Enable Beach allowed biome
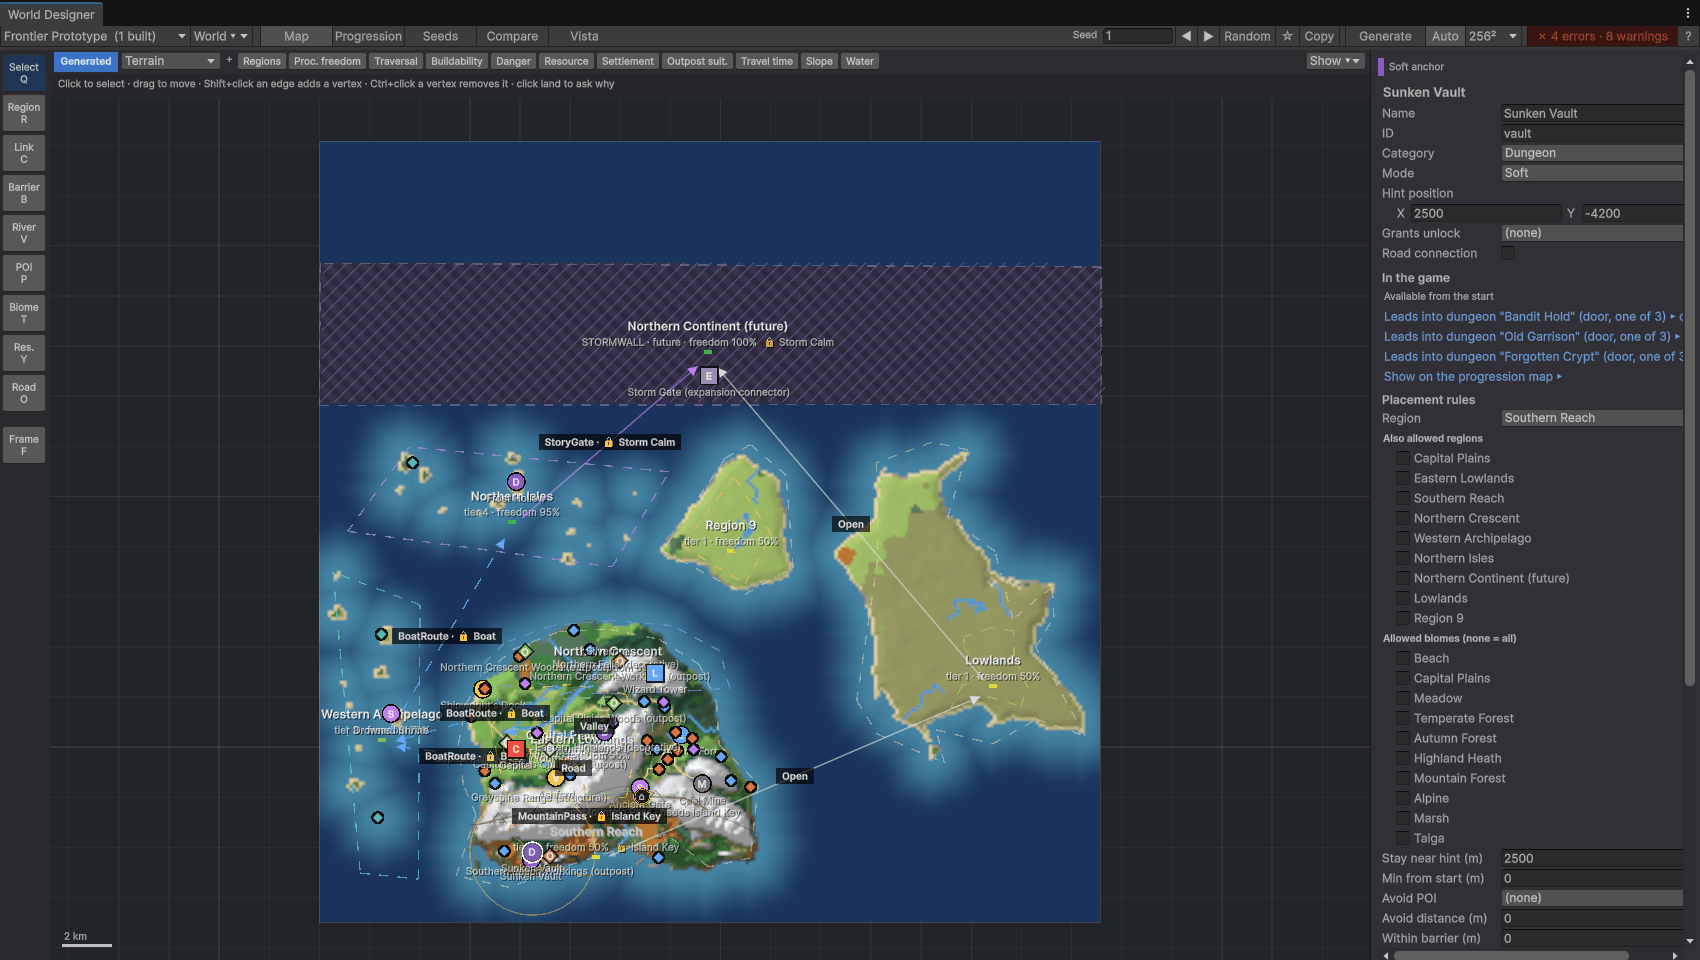1700x960 pixels. pos(1403,658)
